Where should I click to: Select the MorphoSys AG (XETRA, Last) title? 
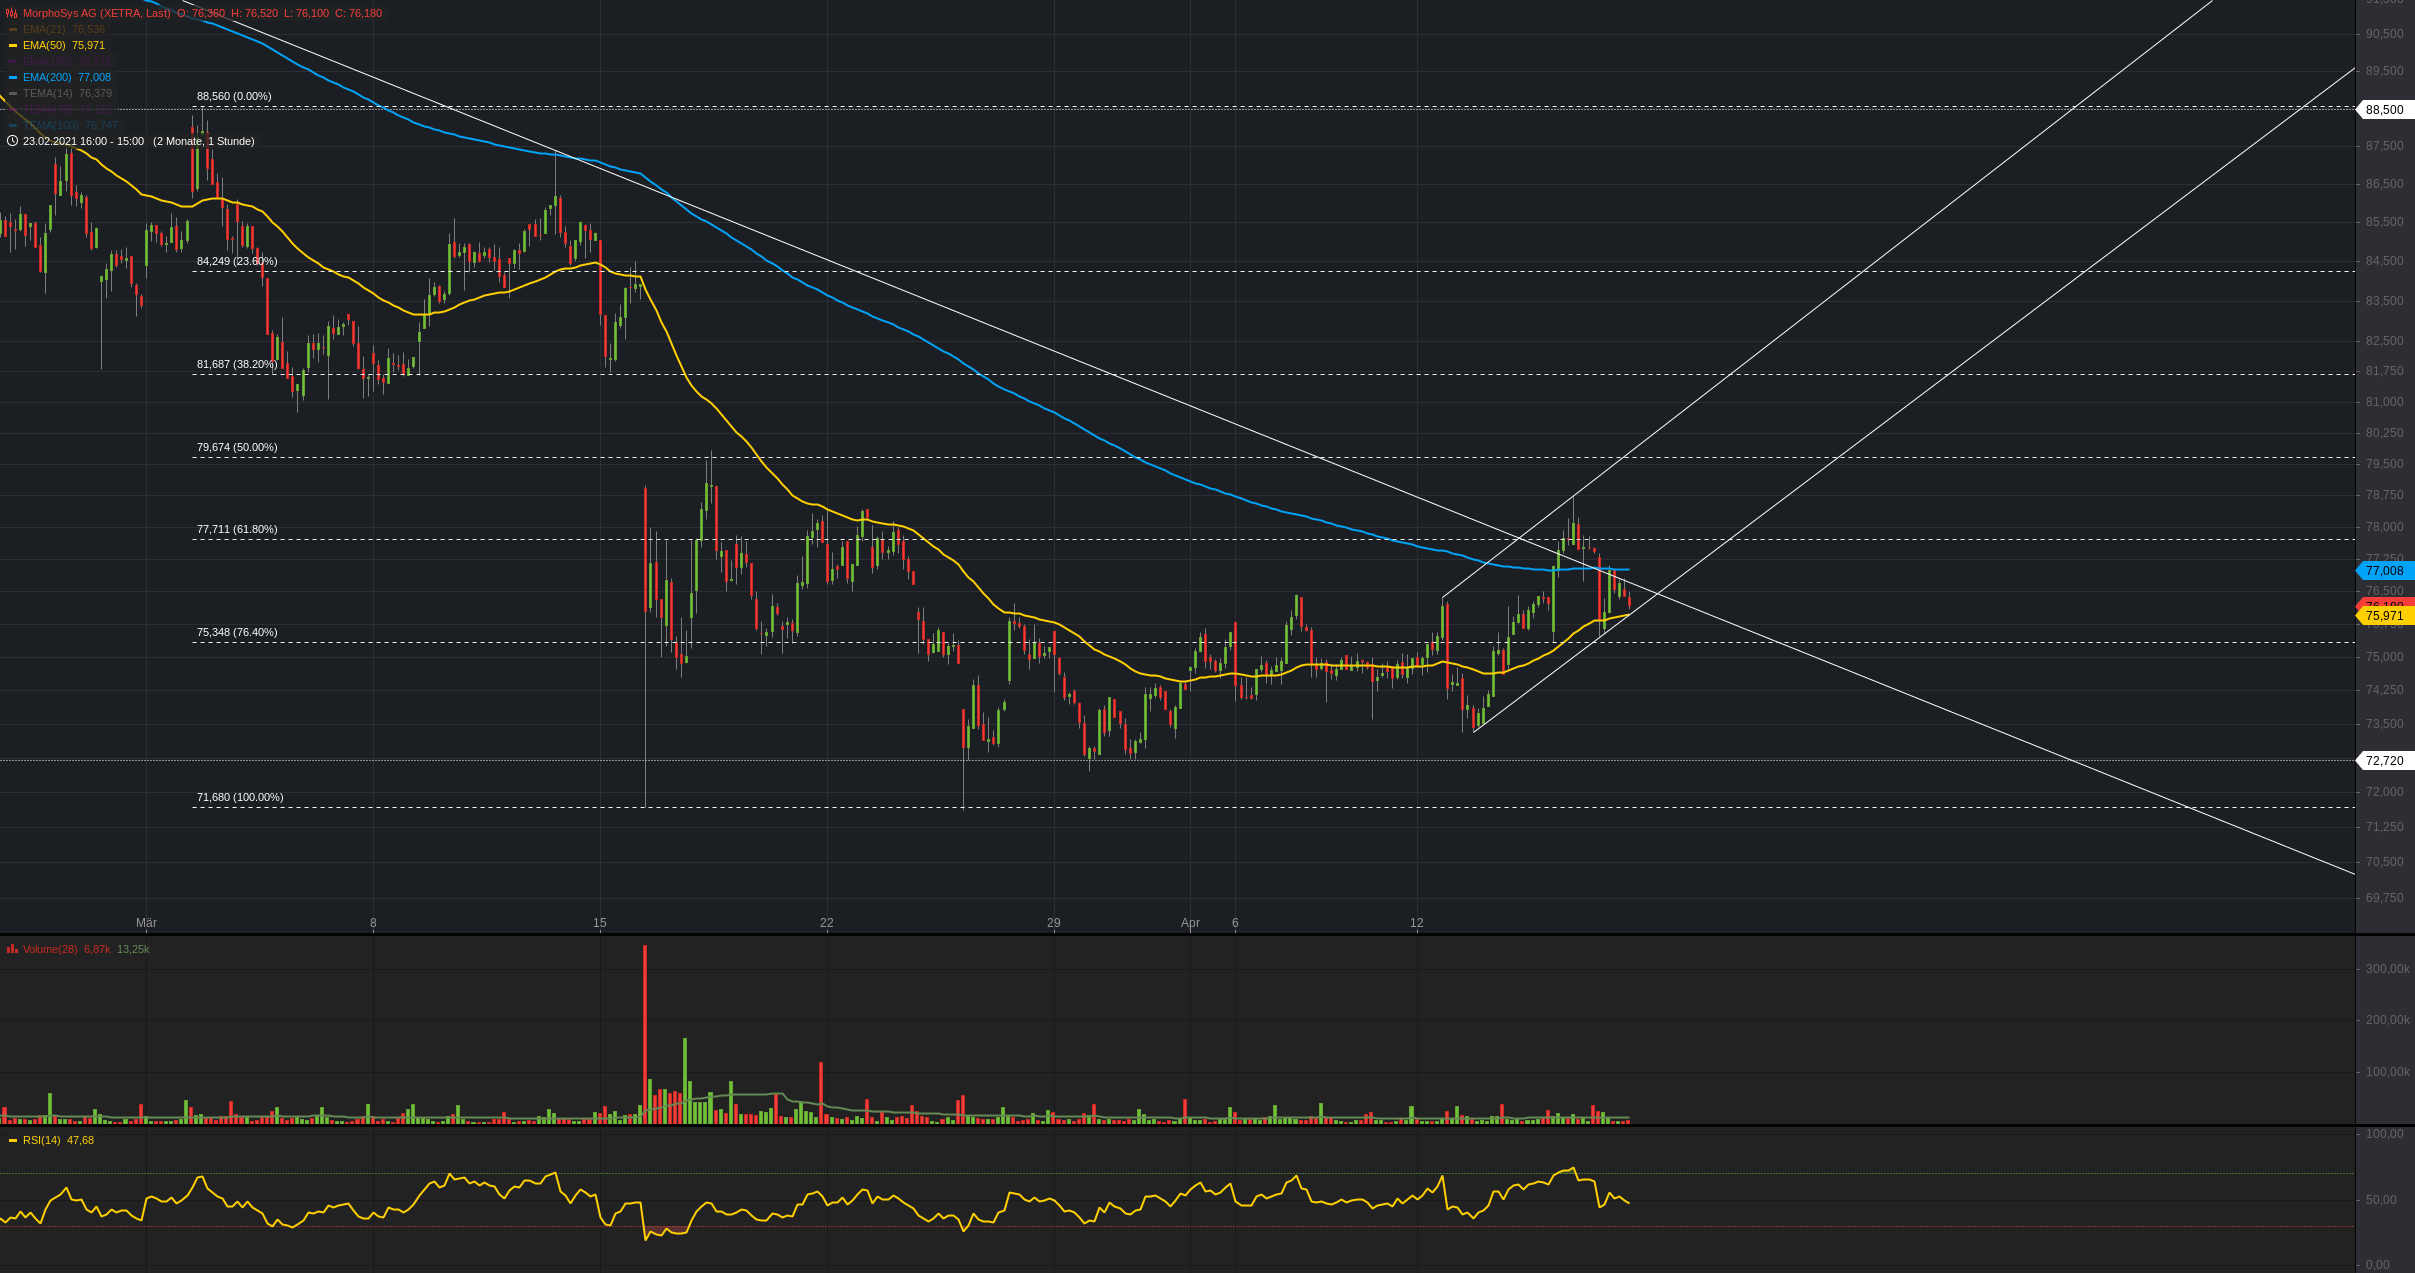(x=96, y=13)
